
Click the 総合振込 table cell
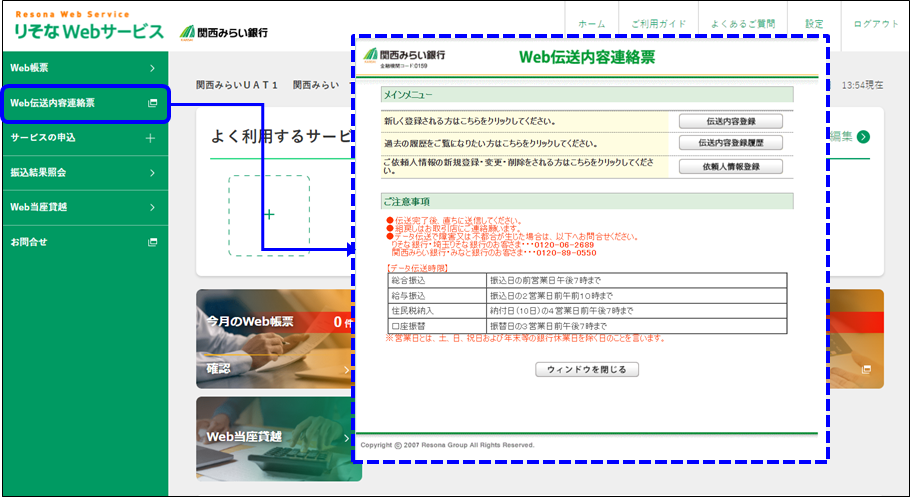[437, 280]
